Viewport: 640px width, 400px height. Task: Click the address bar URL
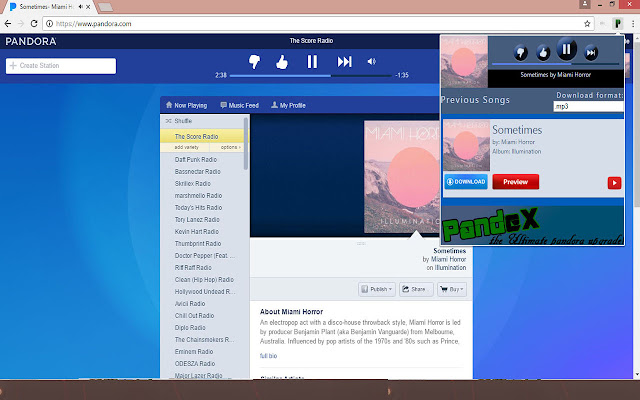[93, 24]
